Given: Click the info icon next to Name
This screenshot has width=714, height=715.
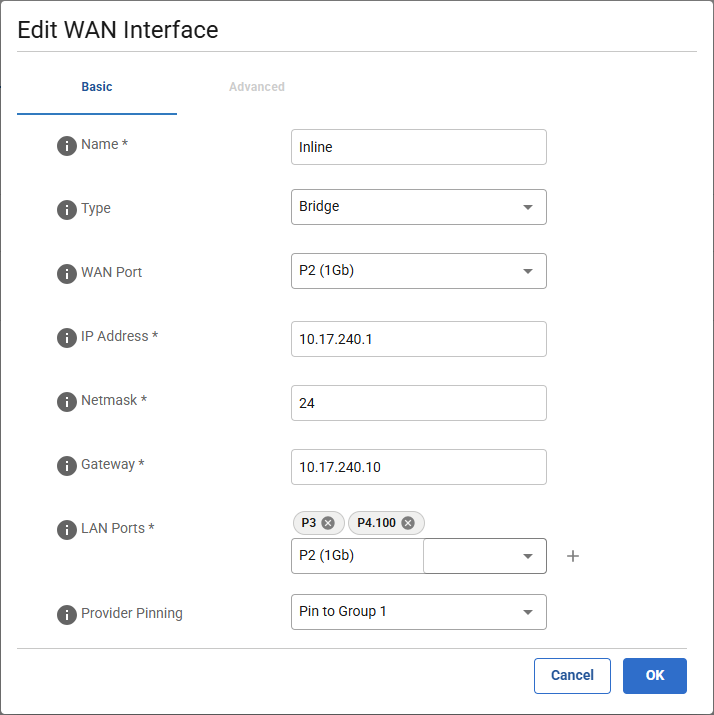Looking at the screenshot, I should tap(67, 146).
